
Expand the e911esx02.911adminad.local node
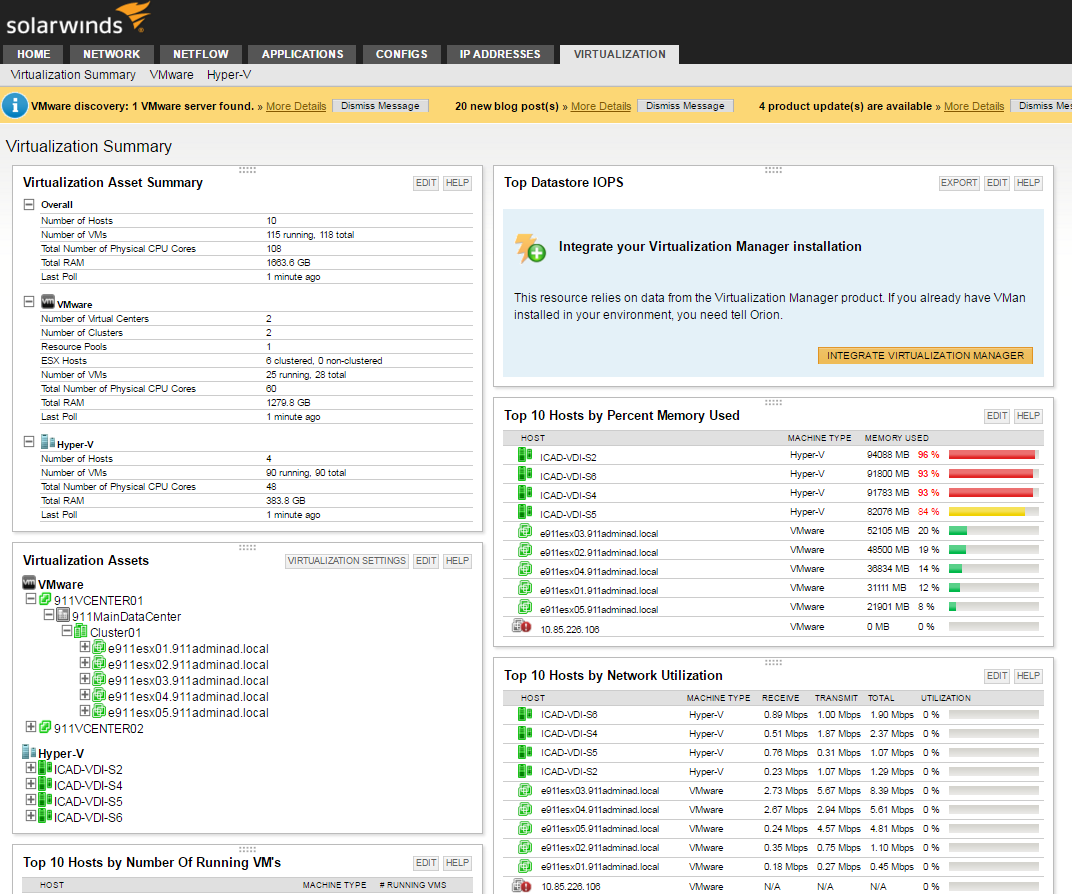click(84, 662)
